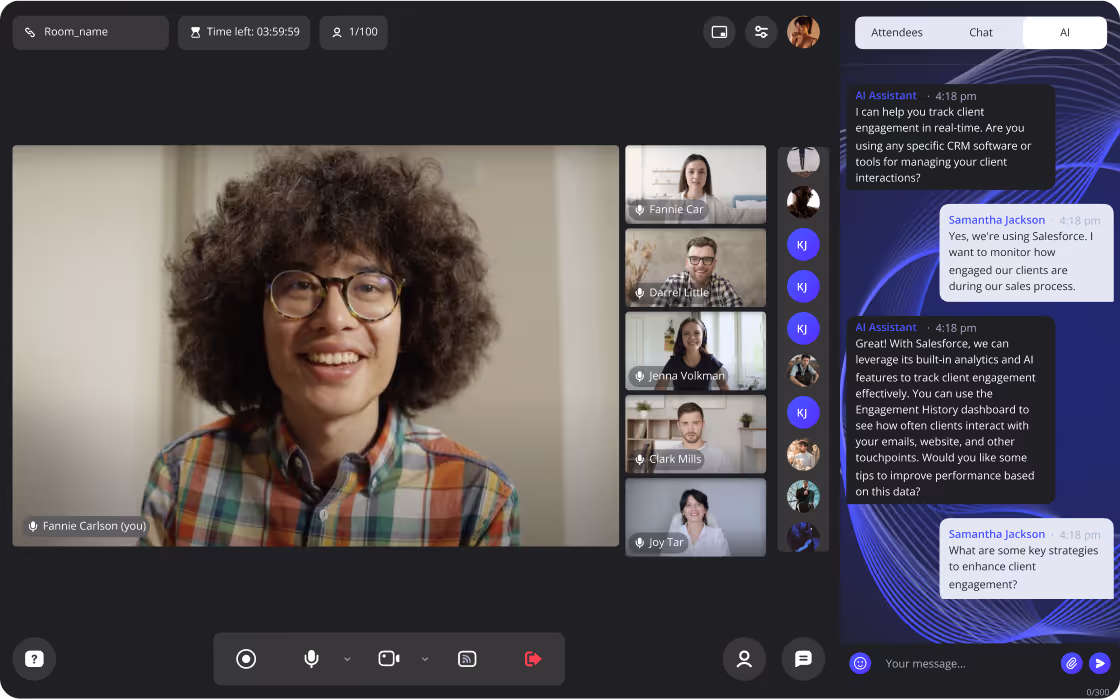Click mic icon beside Fannie Car
Image resolution: width=1120 pixels, height=699 pixels.
640,209
